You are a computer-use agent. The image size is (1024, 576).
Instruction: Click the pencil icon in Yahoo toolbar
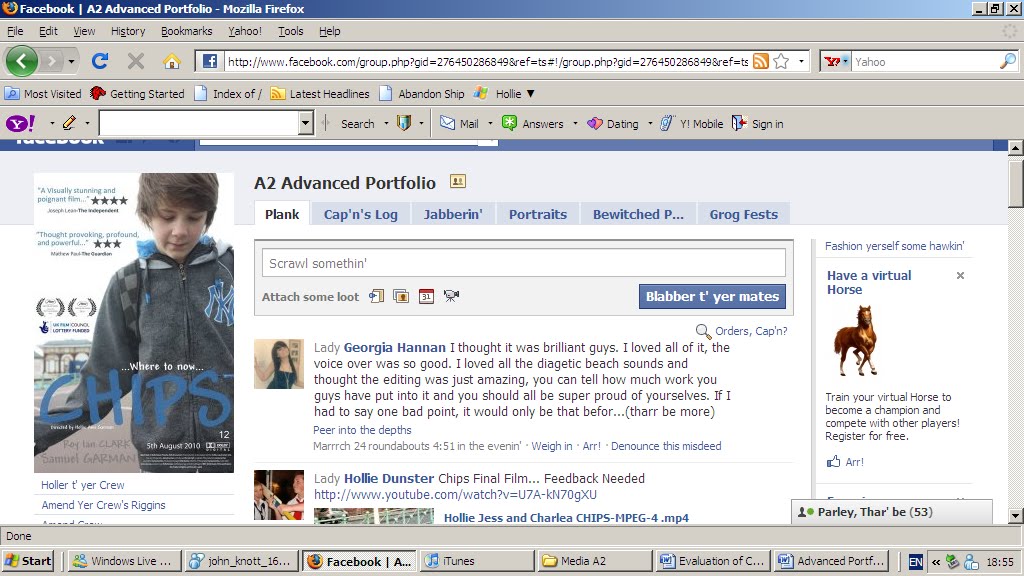(x=69, y=123)
